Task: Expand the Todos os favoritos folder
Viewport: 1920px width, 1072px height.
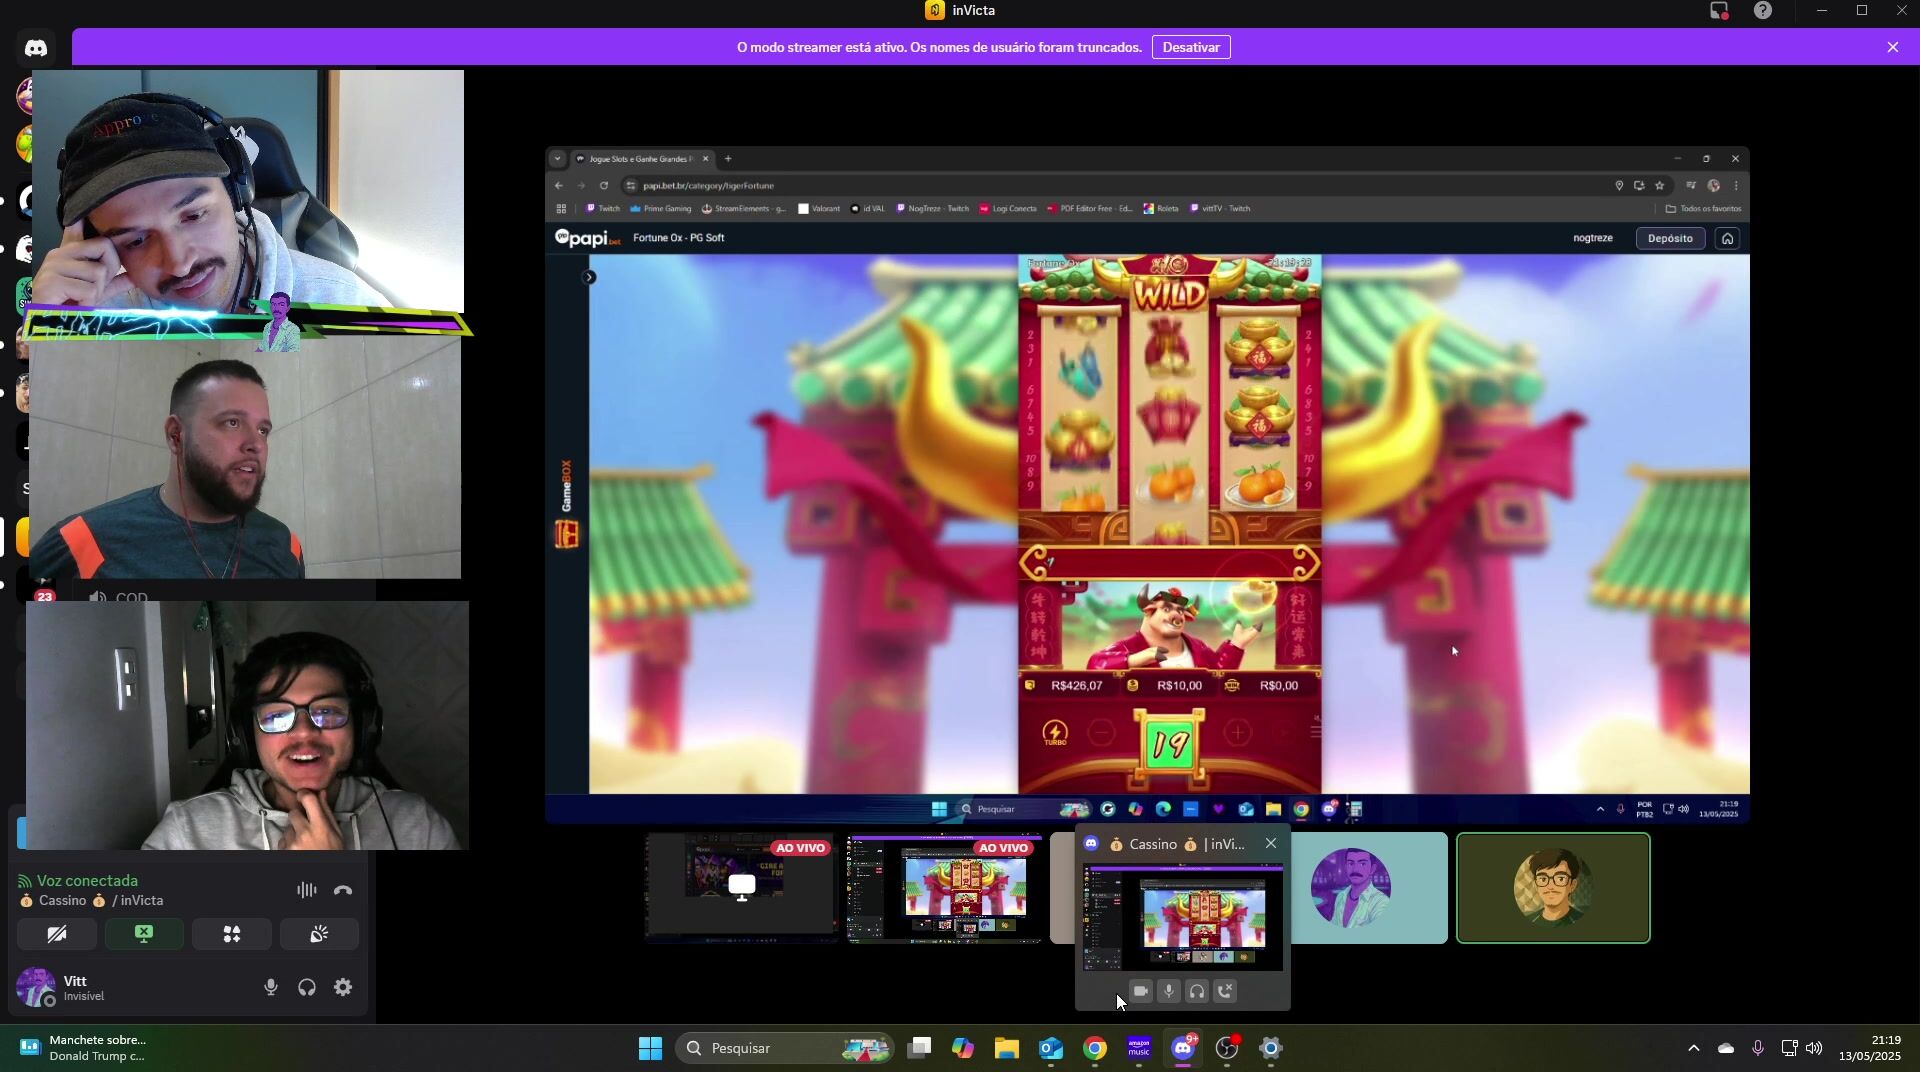Action: 1704,209
